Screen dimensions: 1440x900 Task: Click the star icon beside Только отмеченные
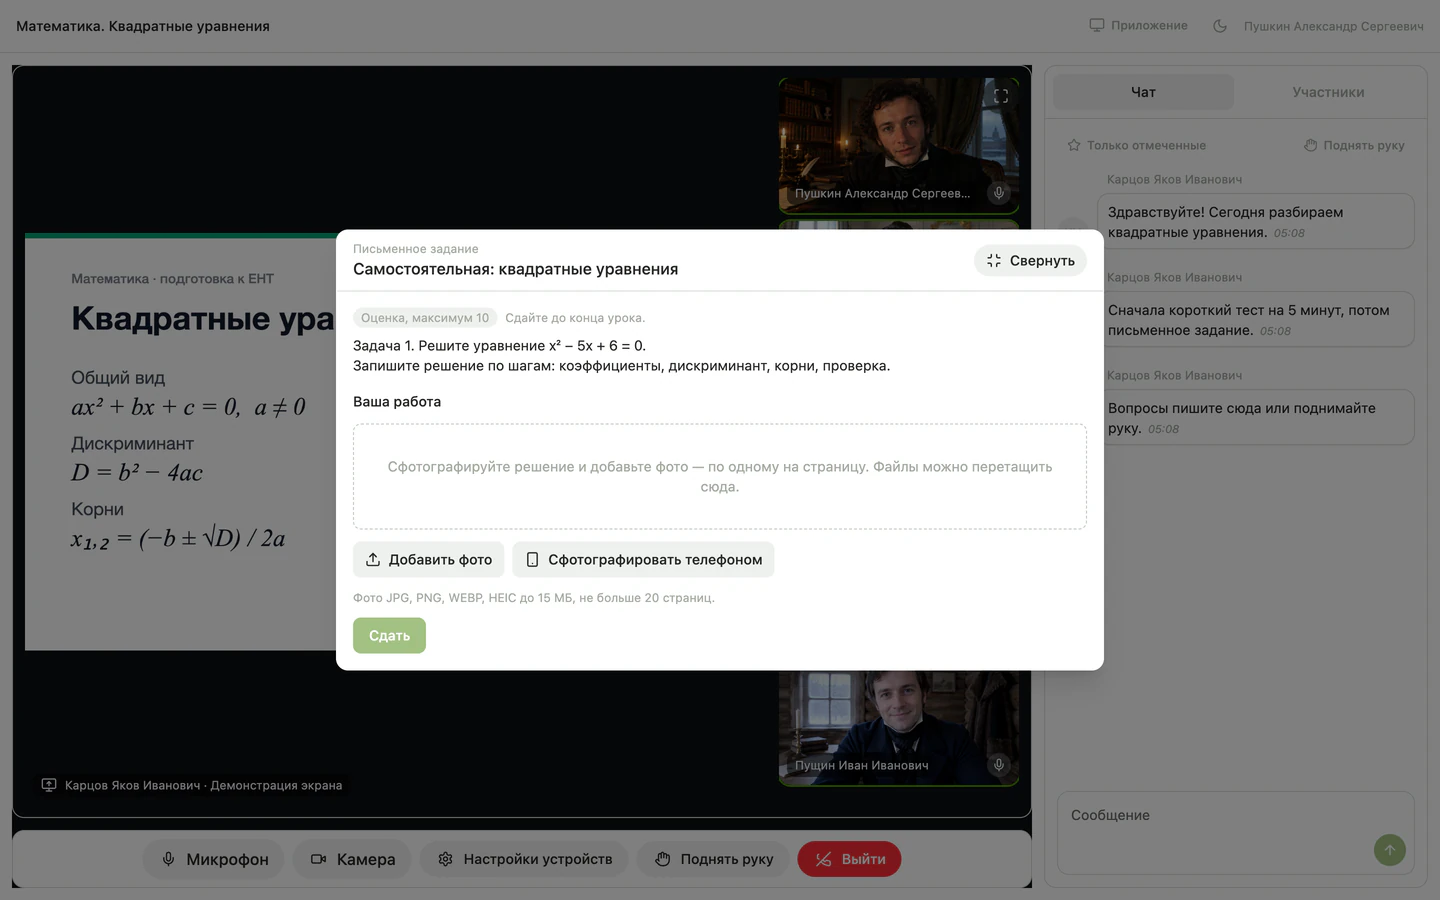[x=1074, y=145]
